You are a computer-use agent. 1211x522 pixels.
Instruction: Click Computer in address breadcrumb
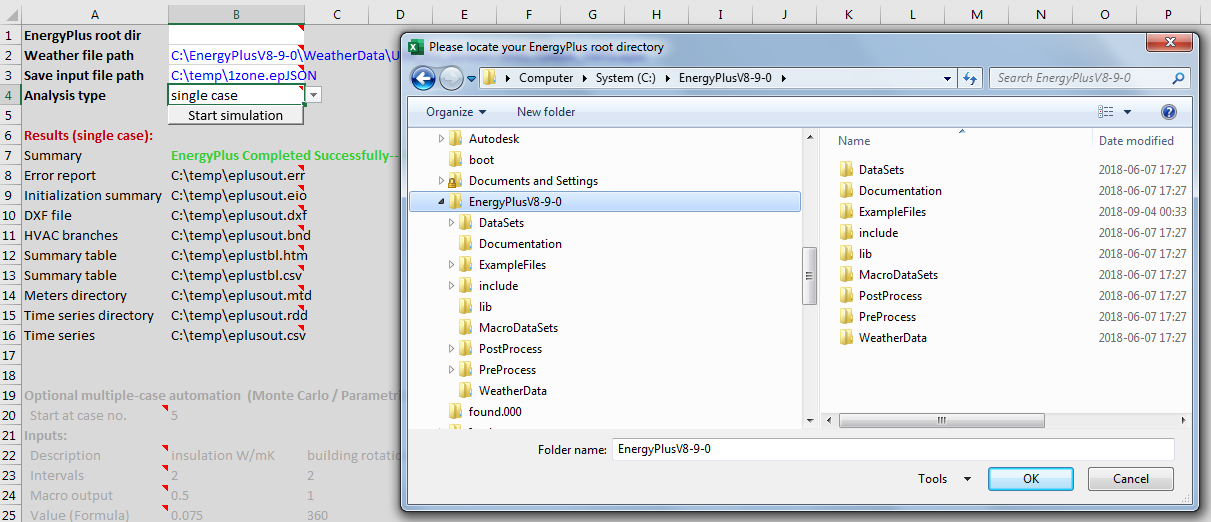(x=546, y=78)
